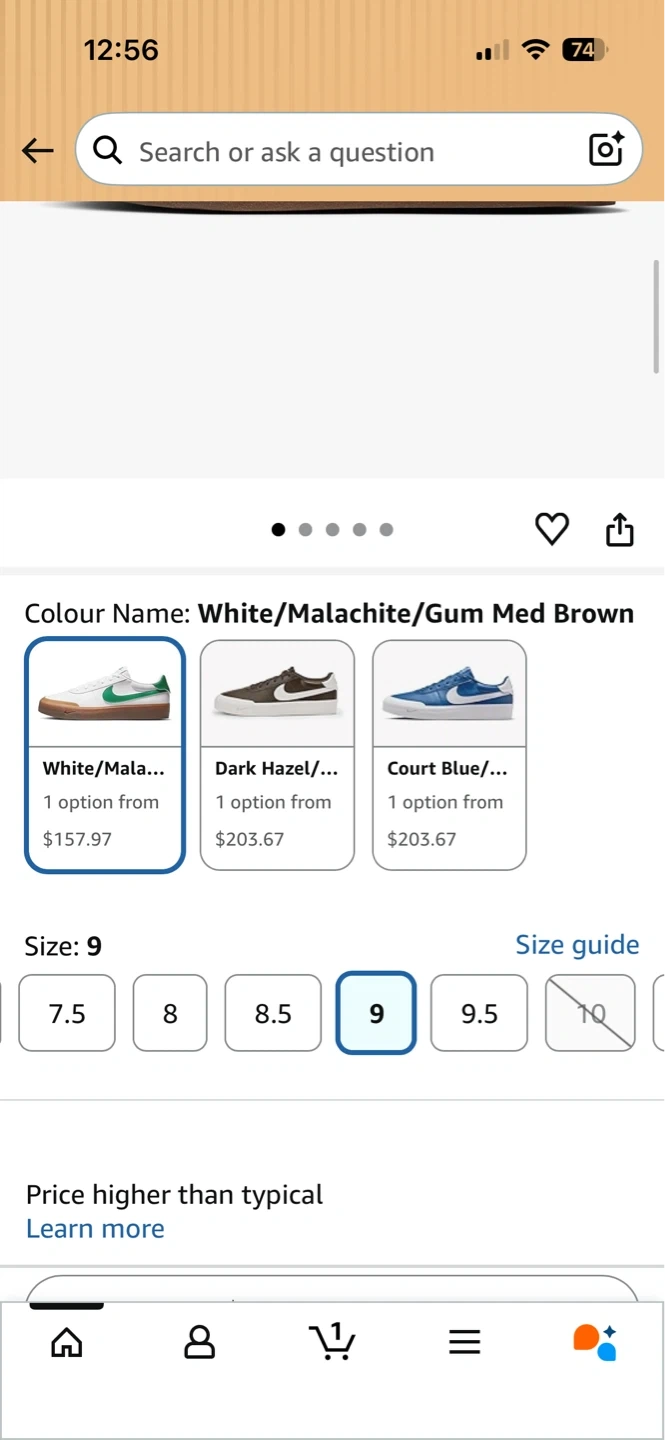665x1440 pixels.
Task: Jump to the second image carousel dot
Action: [305, 530]
